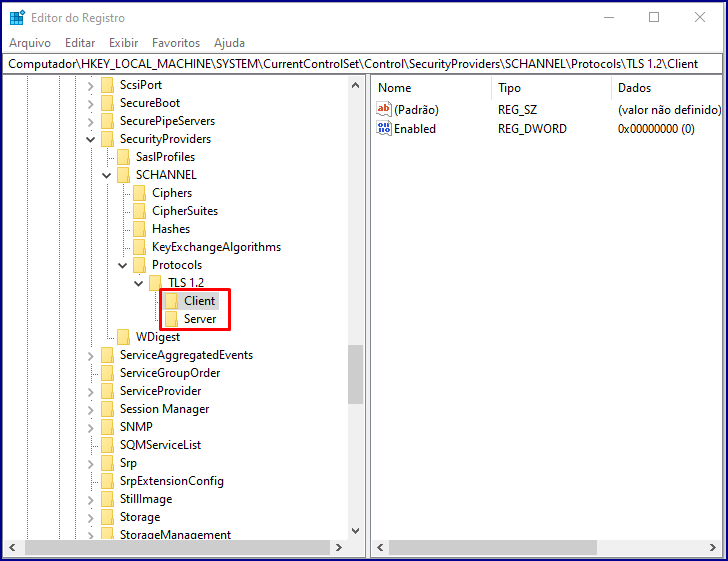The image size is (728, 561).
Task: Collapse the SCHANNEL key
Action: point(107,176)
